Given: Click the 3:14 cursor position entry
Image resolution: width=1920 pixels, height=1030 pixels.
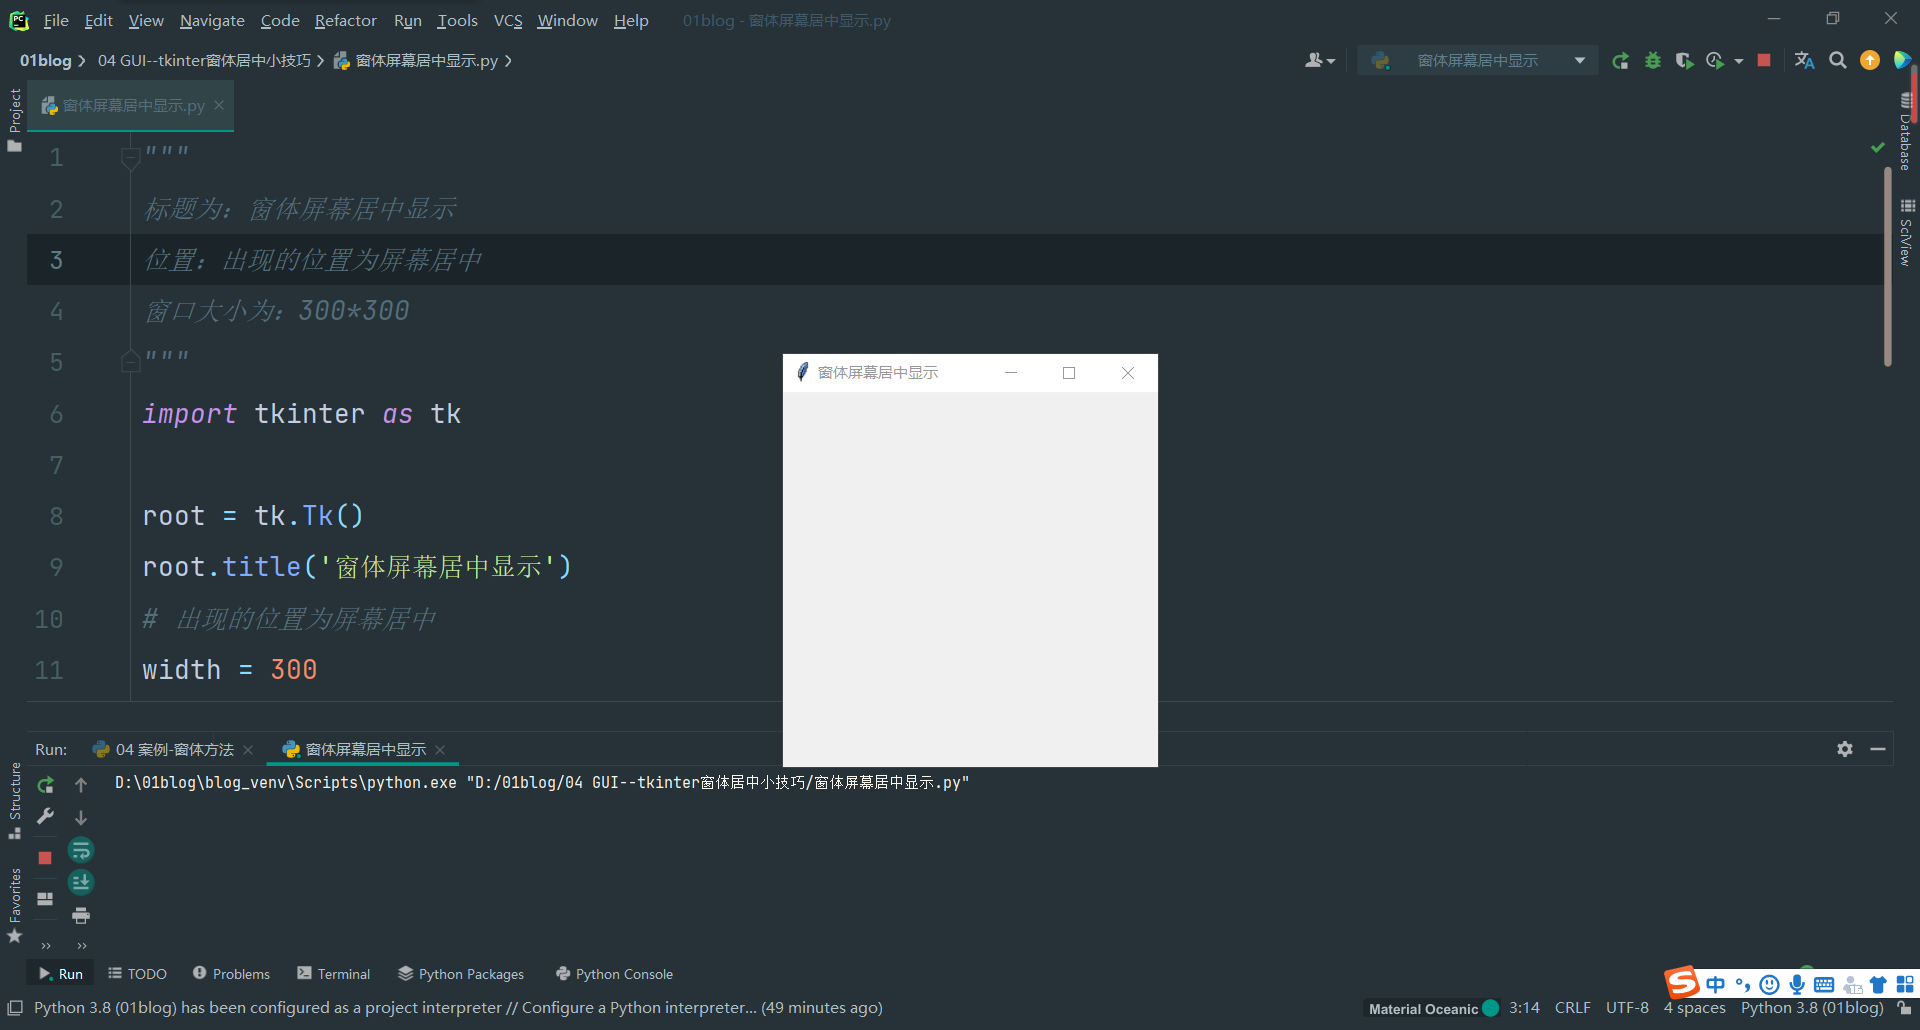Looking at the screenshot, I should click(1524, 1008).
